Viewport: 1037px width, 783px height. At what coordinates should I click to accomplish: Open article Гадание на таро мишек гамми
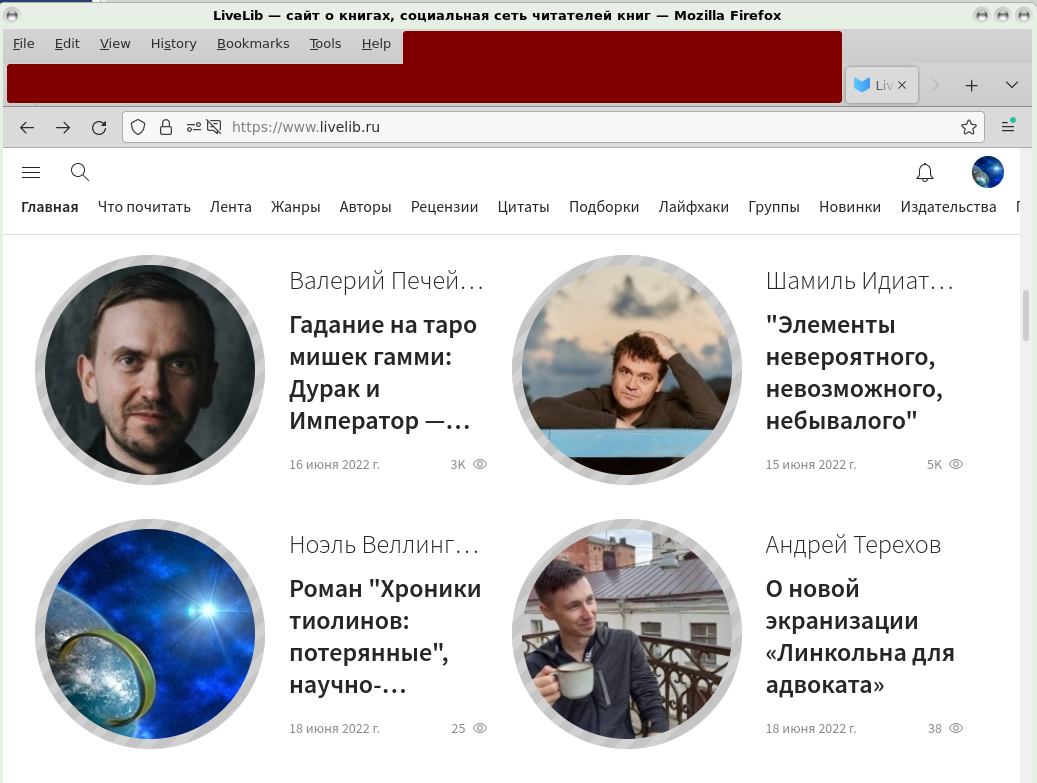(383, 372)
